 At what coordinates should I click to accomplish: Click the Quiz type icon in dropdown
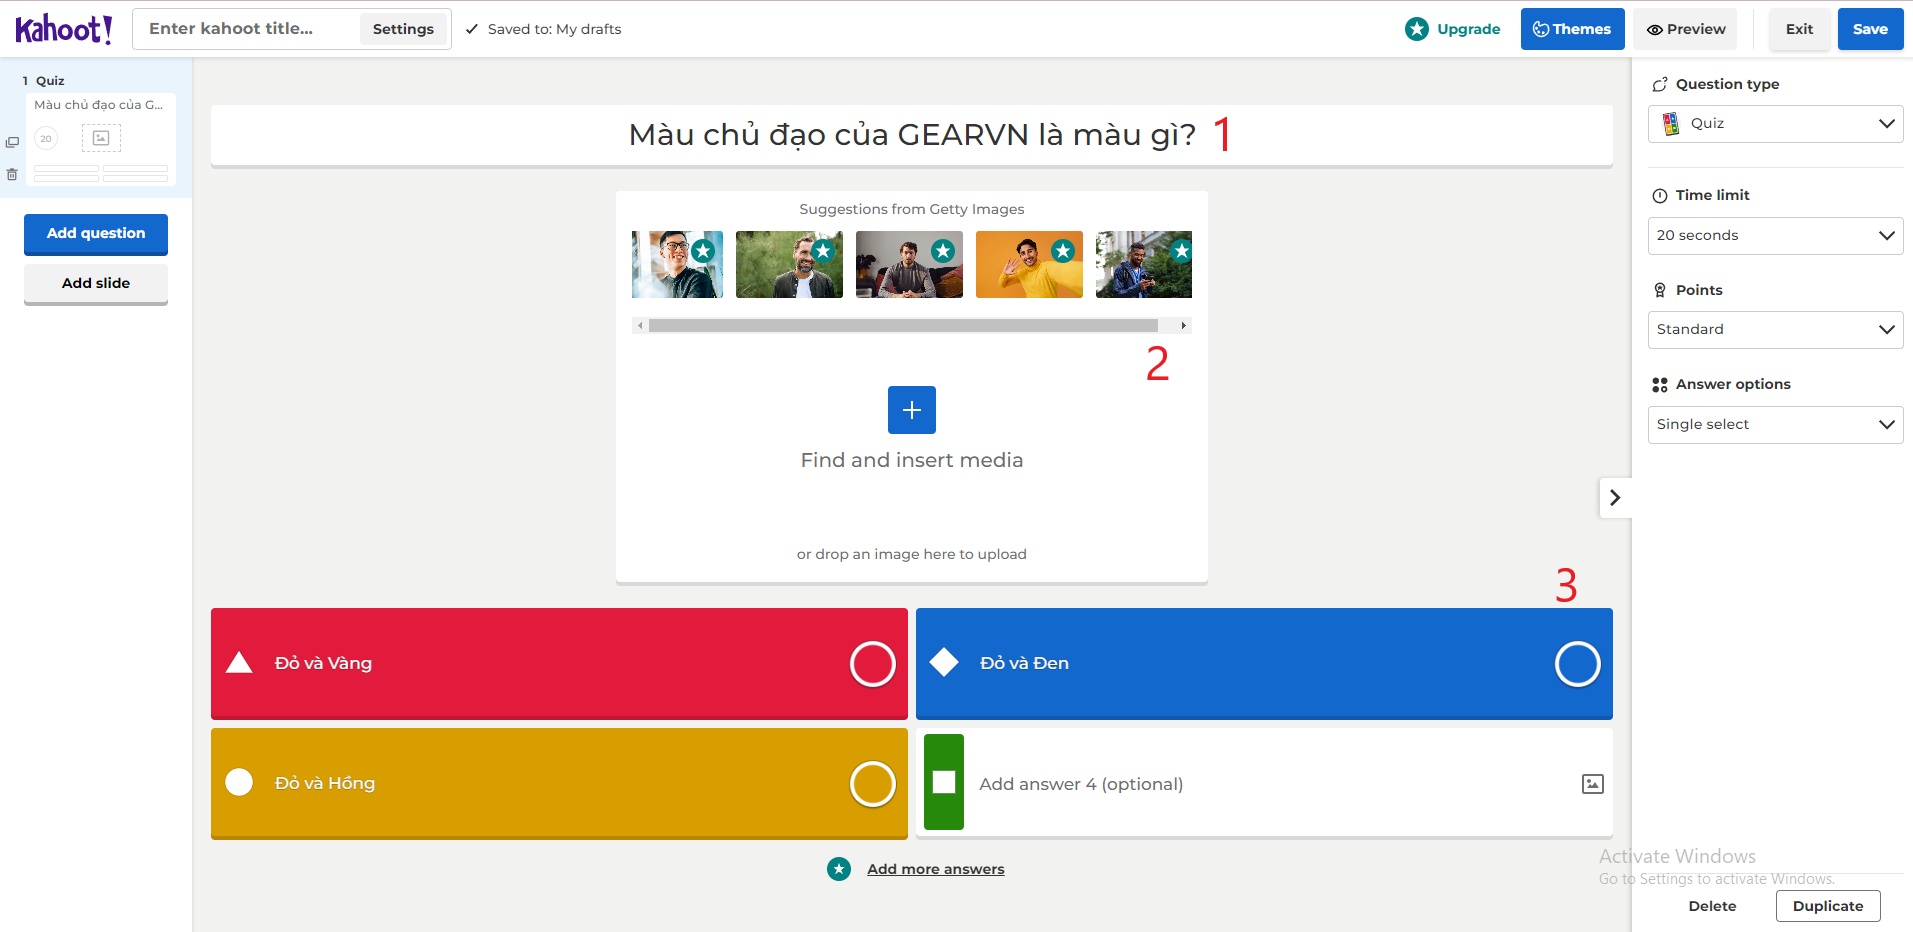(1671, 124)
